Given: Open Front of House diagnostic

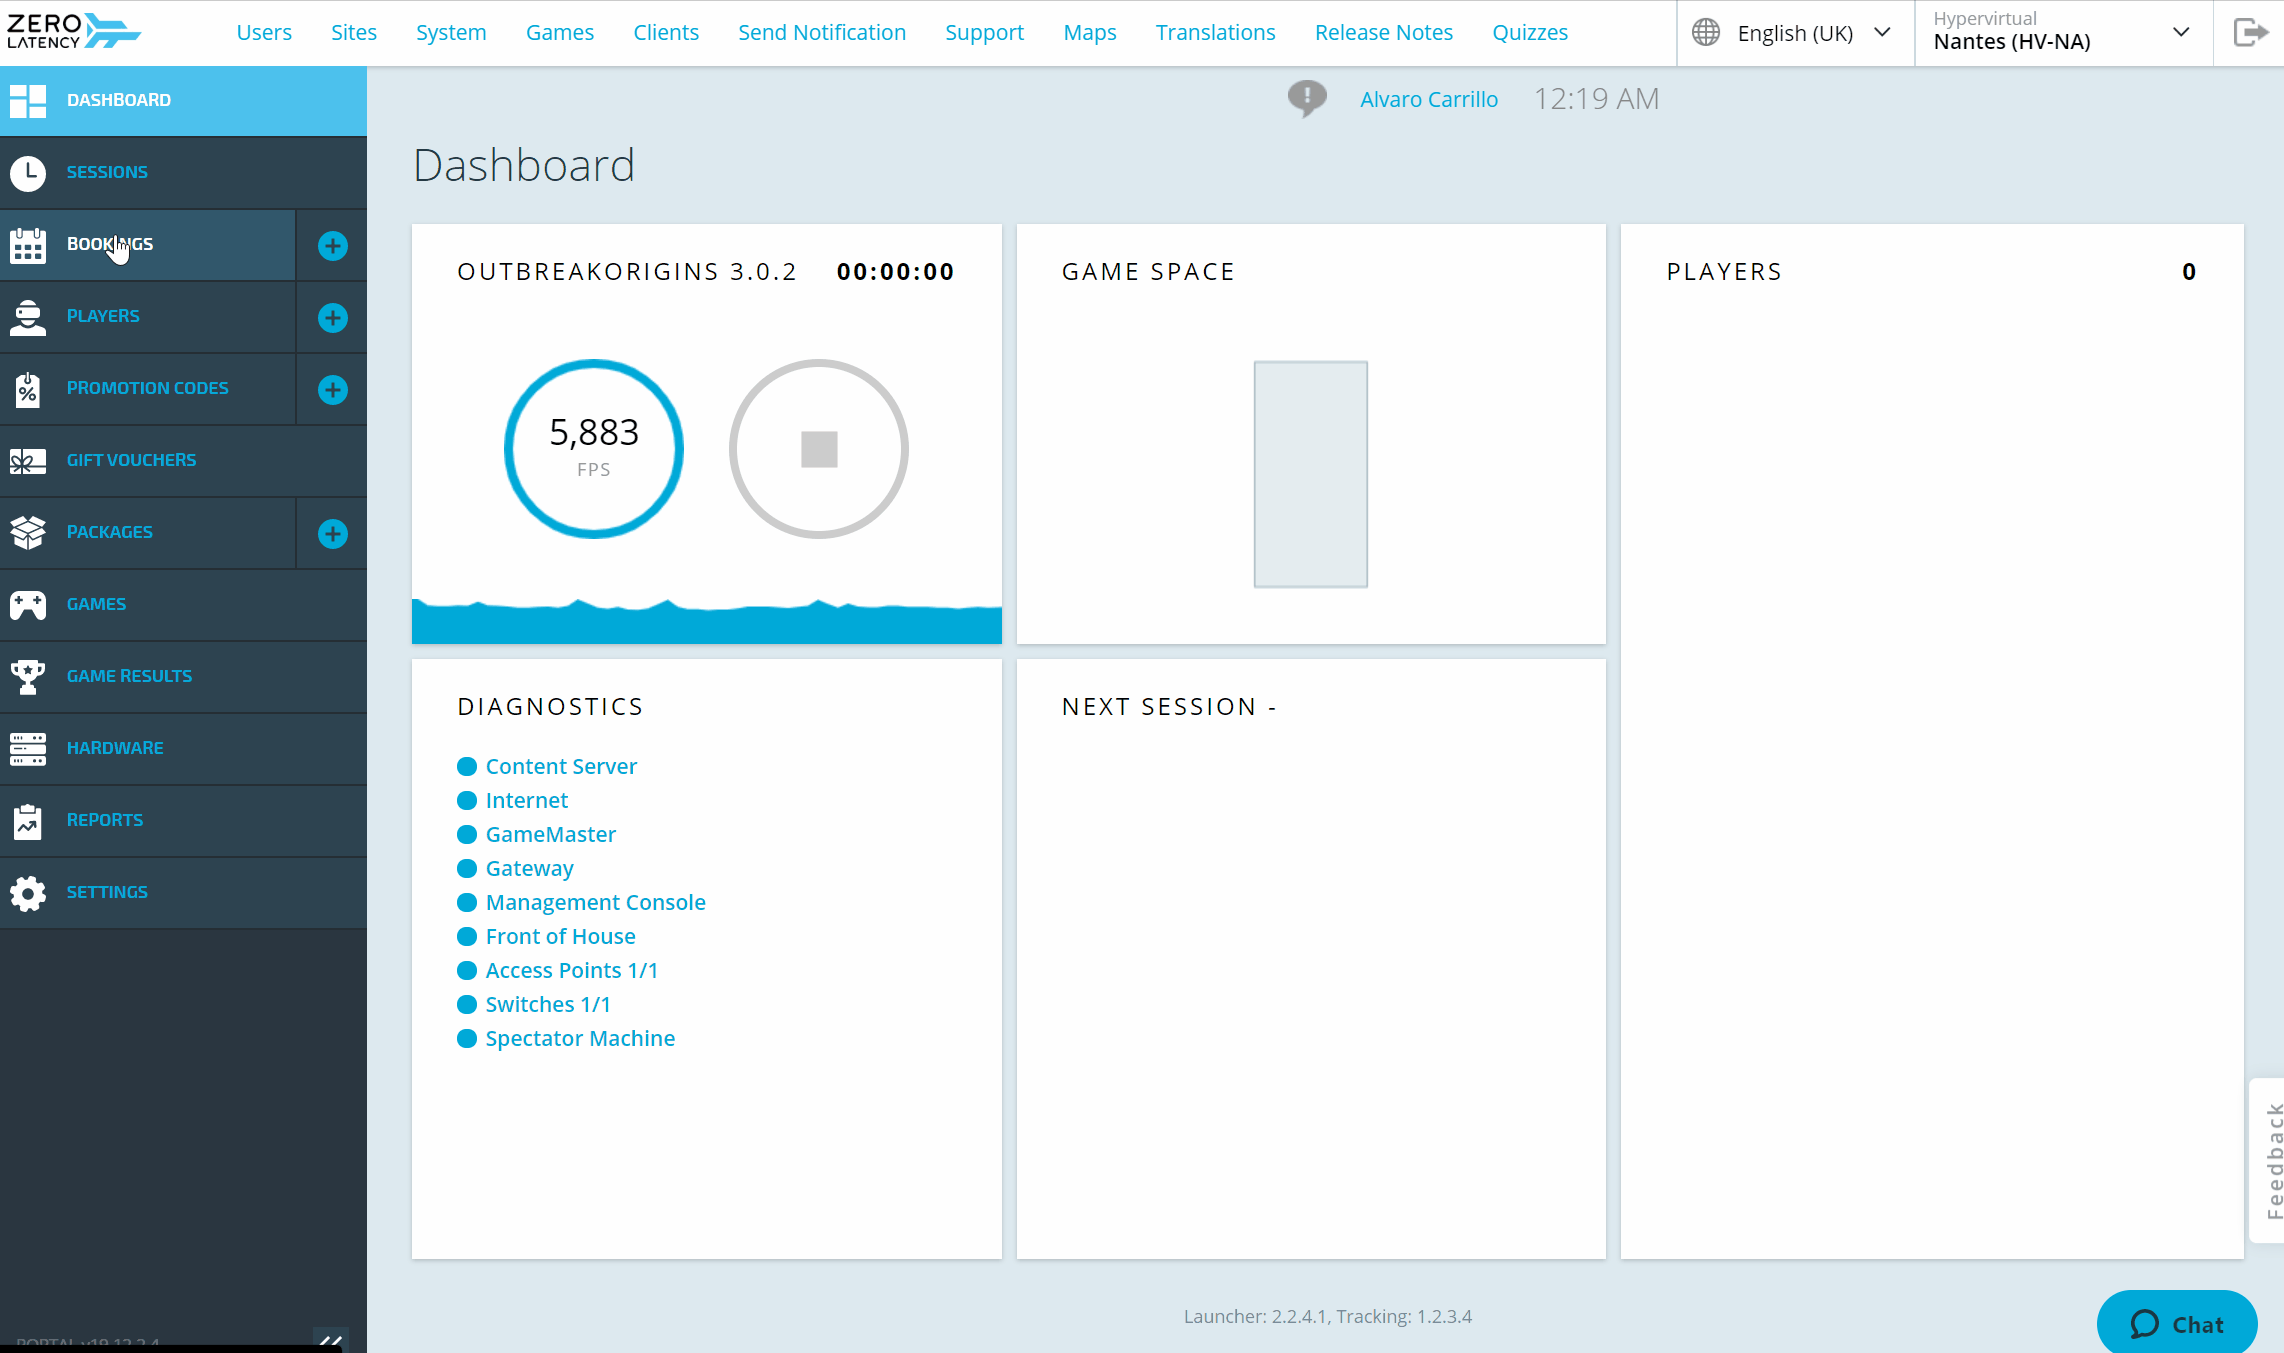Looking at the screenshot, I should [x=561, y=936].
